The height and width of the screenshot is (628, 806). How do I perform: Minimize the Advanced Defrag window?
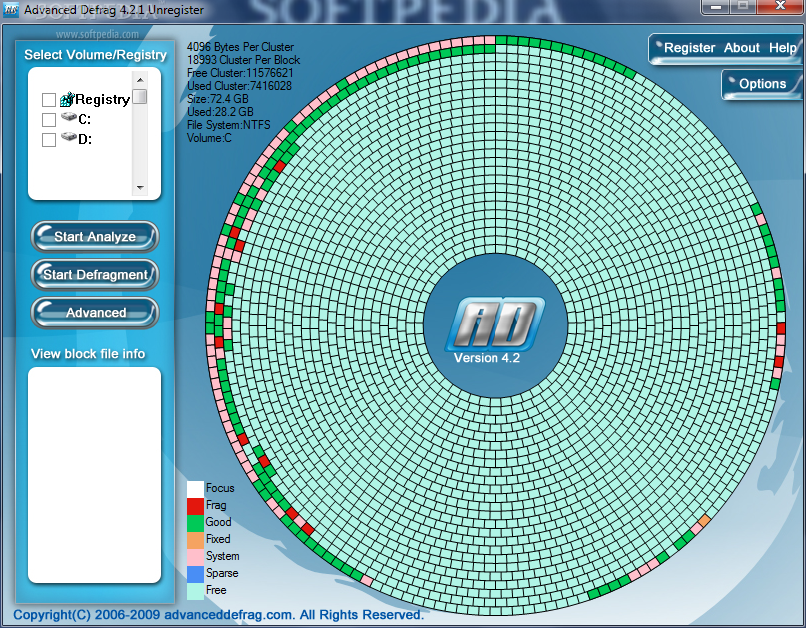coord(716,7)
